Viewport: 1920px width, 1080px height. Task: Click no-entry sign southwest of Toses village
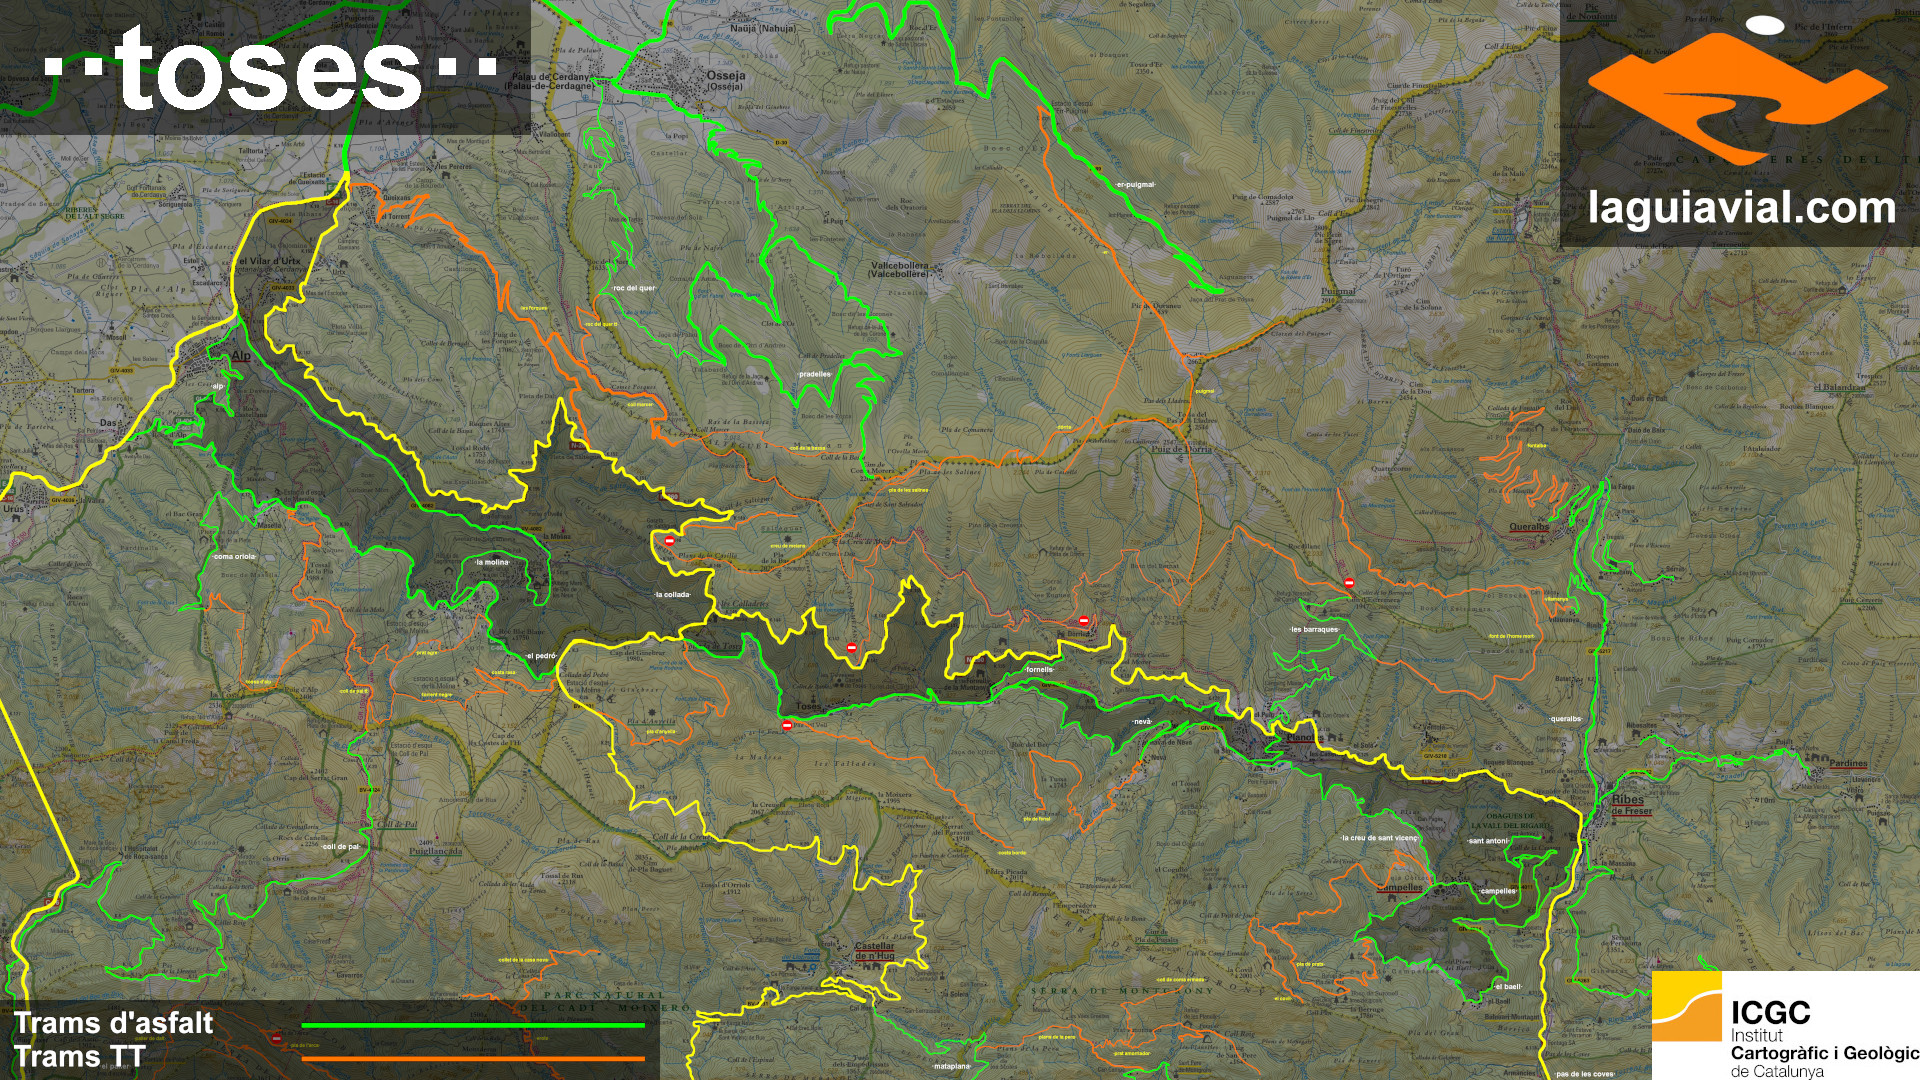click(x=787, y=725)
